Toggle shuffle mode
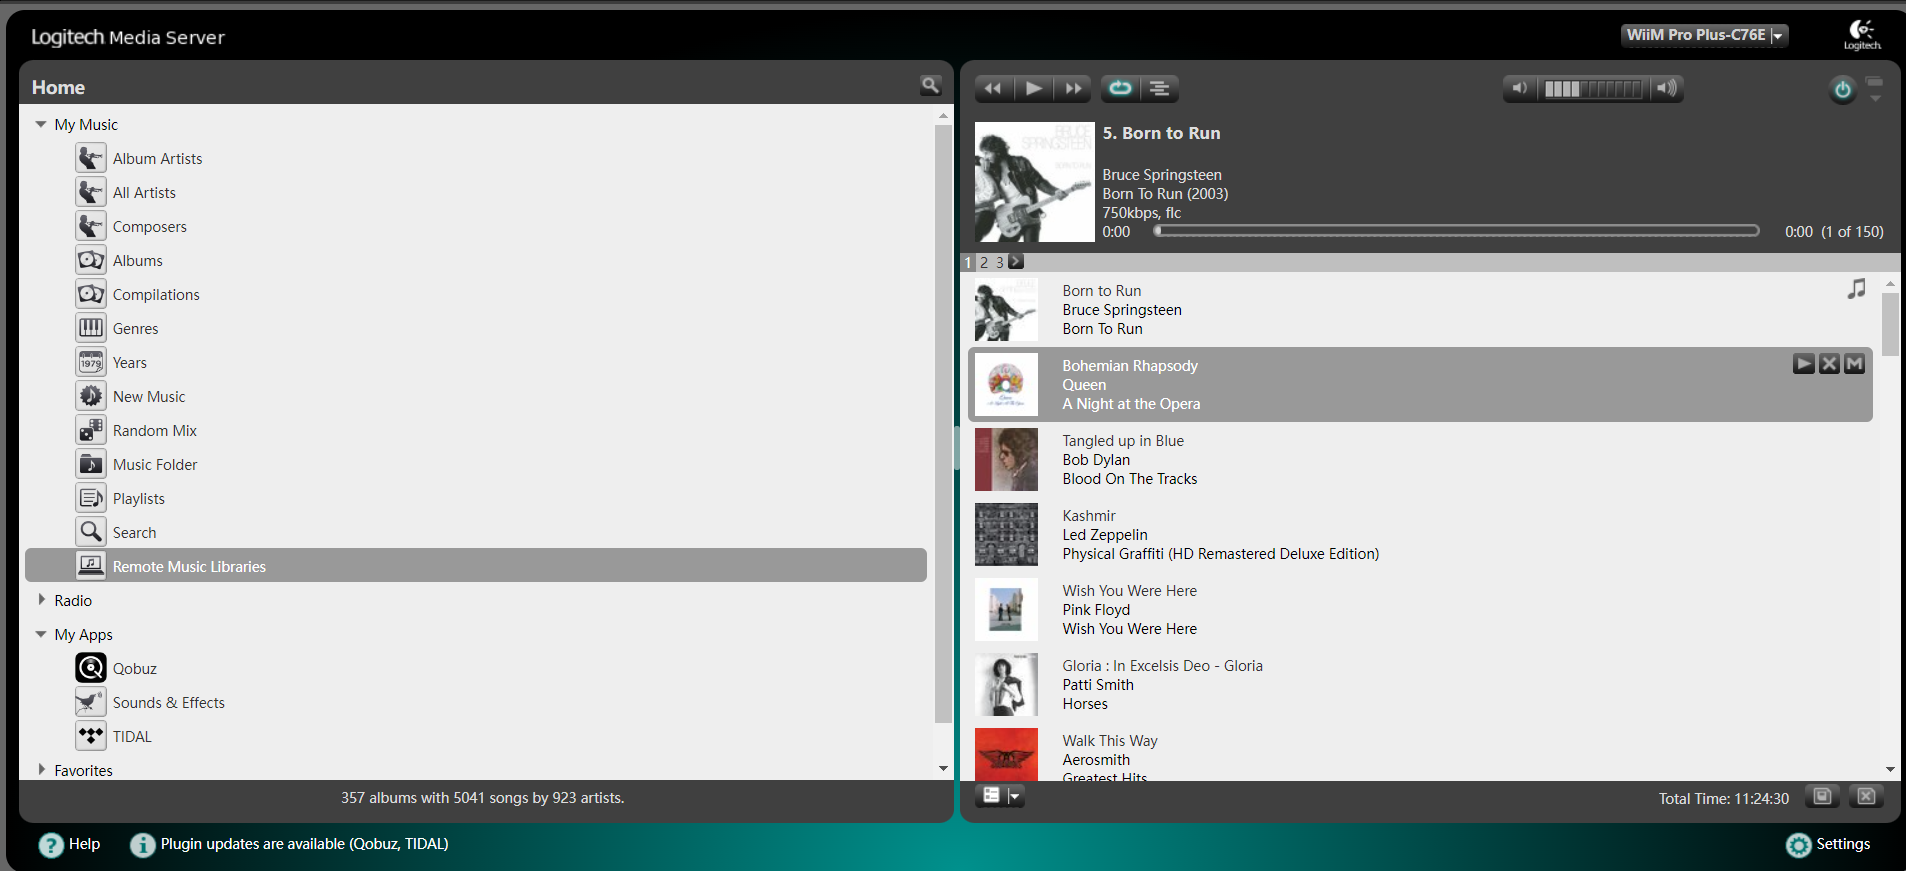Image resolution: width=1906 pixels, height=871 pixels. (x=1160, y=88)
